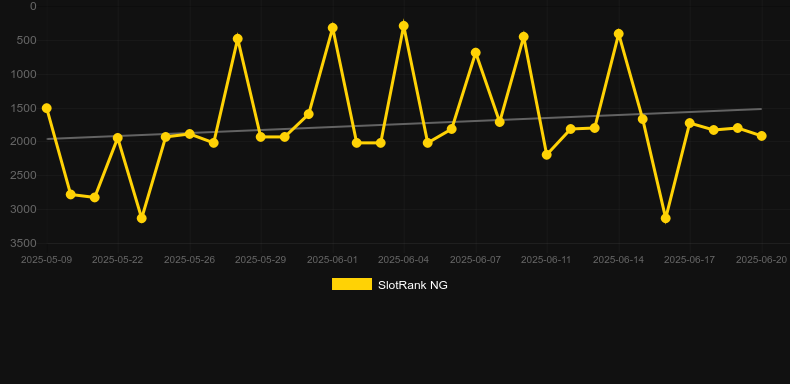This screenshot has width=790, height=384.
Task: Select the first data point at 2025-05-09
Action: pyautogui.click(x=46, y=108)
